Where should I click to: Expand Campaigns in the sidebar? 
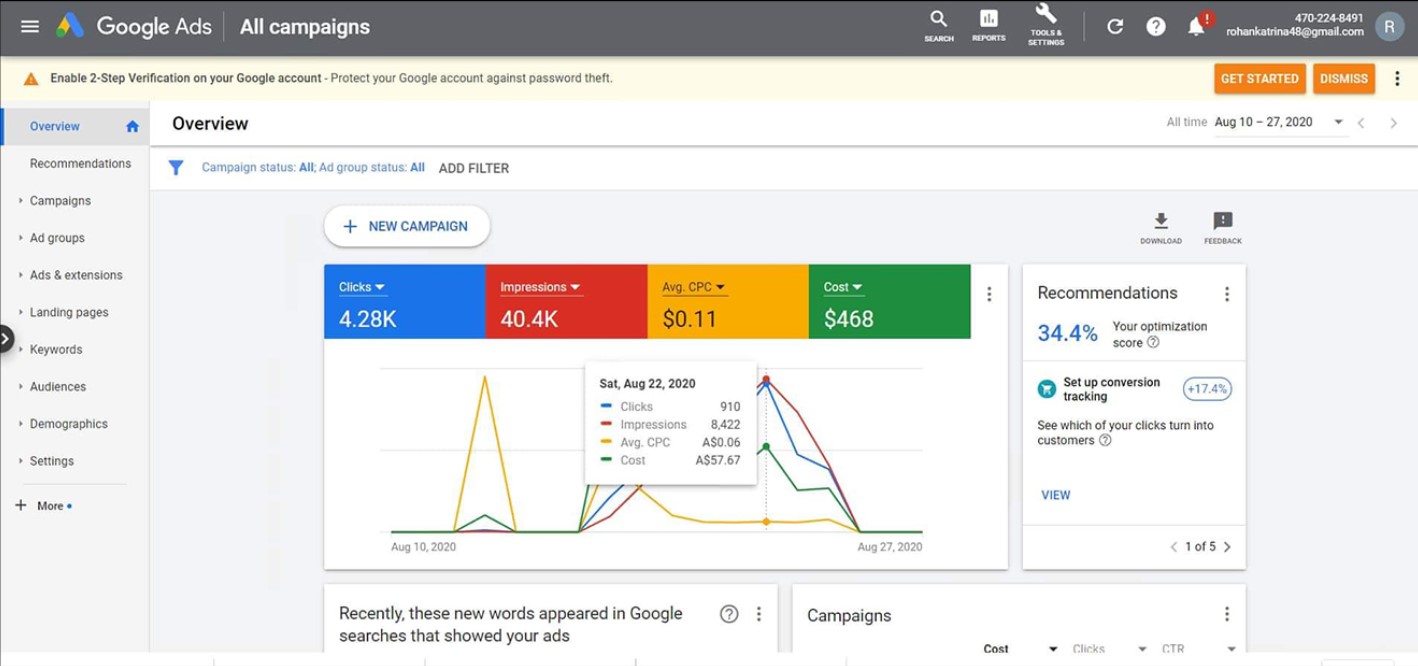coord(60,201)
